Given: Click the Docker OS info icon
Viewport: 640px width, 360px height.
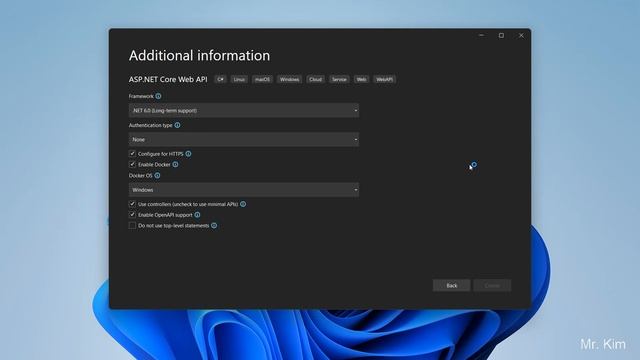Looking at the screenshot, I should coord(157,176).
